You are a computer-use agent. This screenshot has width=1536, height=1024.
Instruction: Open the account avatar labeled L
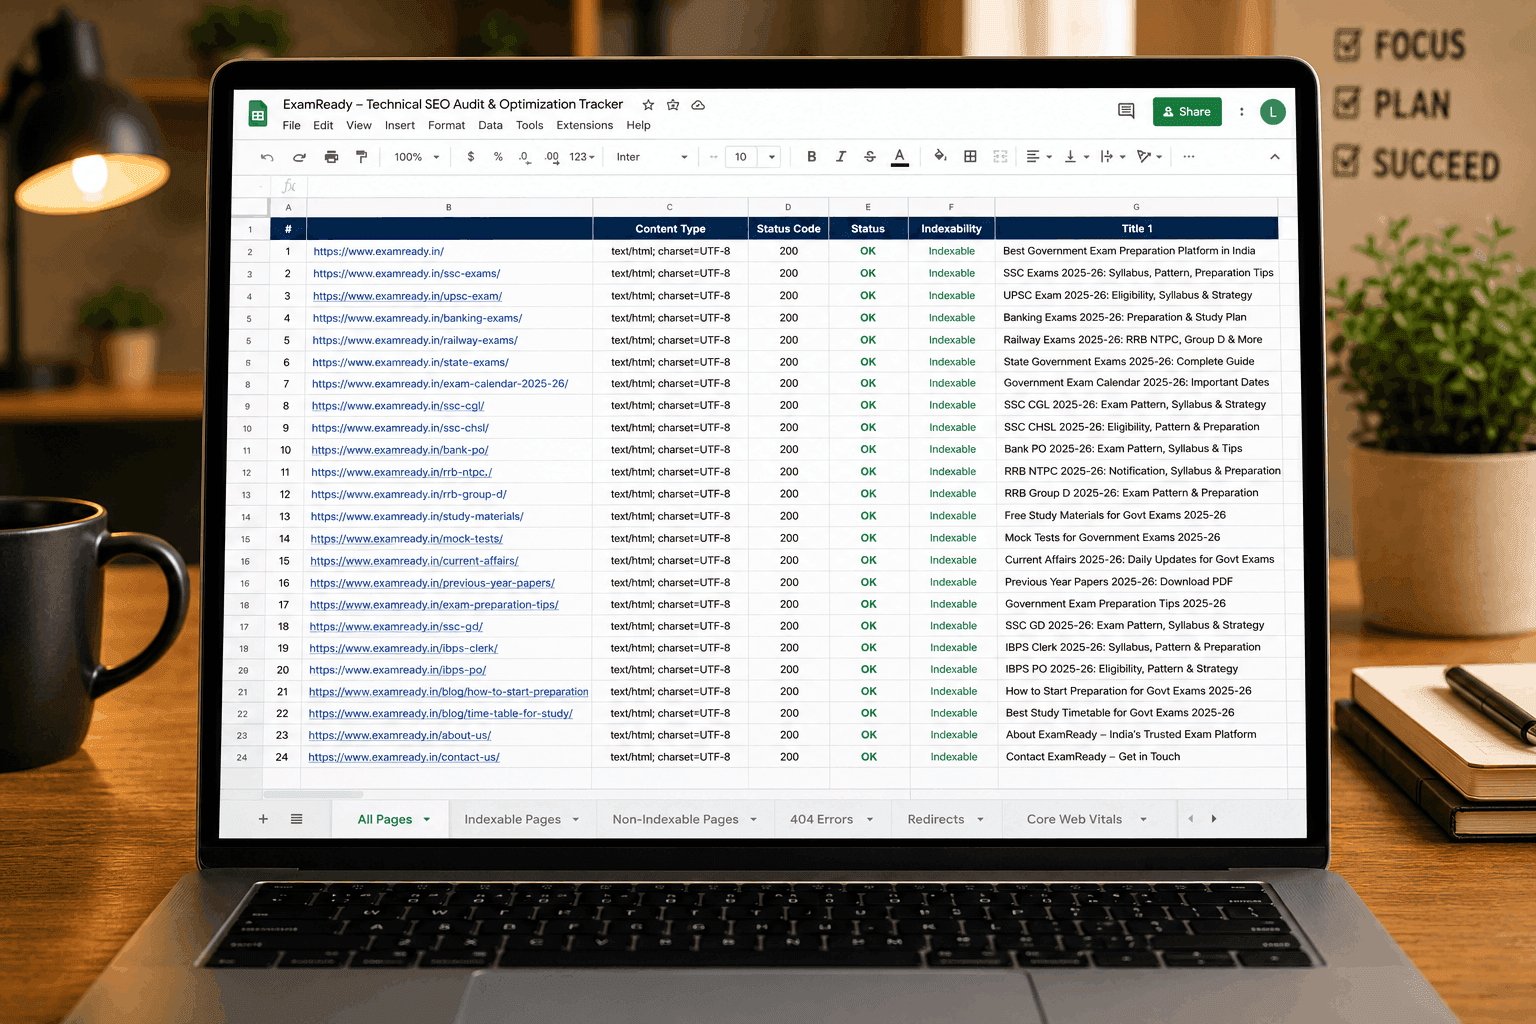[x=1273, y=112]
